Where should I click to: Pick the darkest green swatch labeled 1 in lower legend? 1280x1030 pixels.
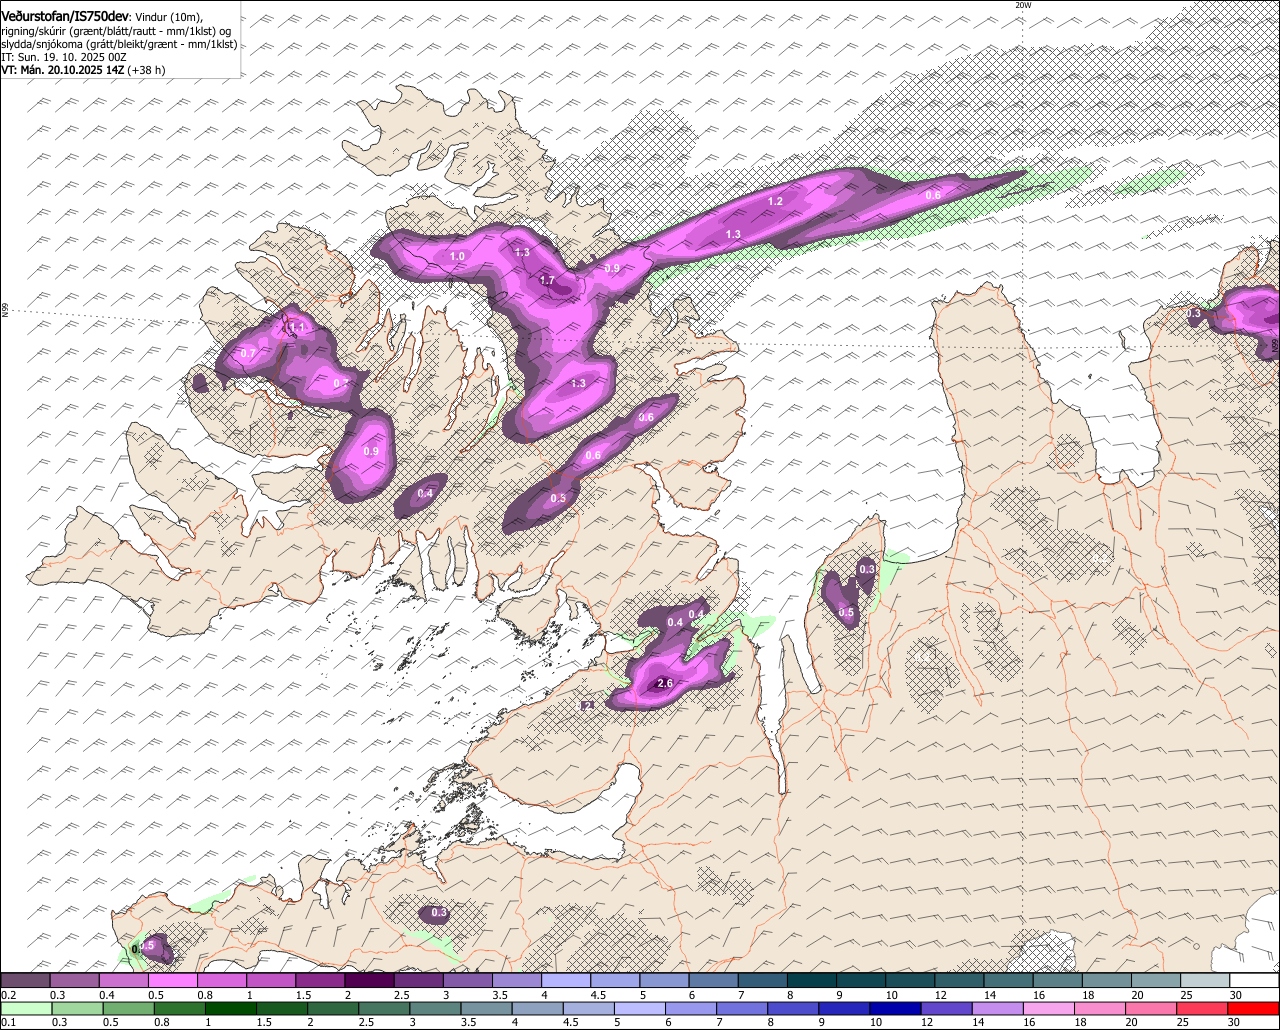click(x=232, y=1009)
